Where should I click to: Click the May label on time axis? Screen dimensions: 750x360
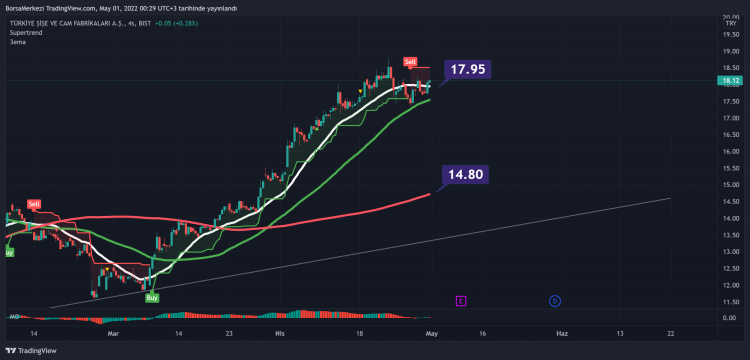pyautogui.click(x=430, y=334)
